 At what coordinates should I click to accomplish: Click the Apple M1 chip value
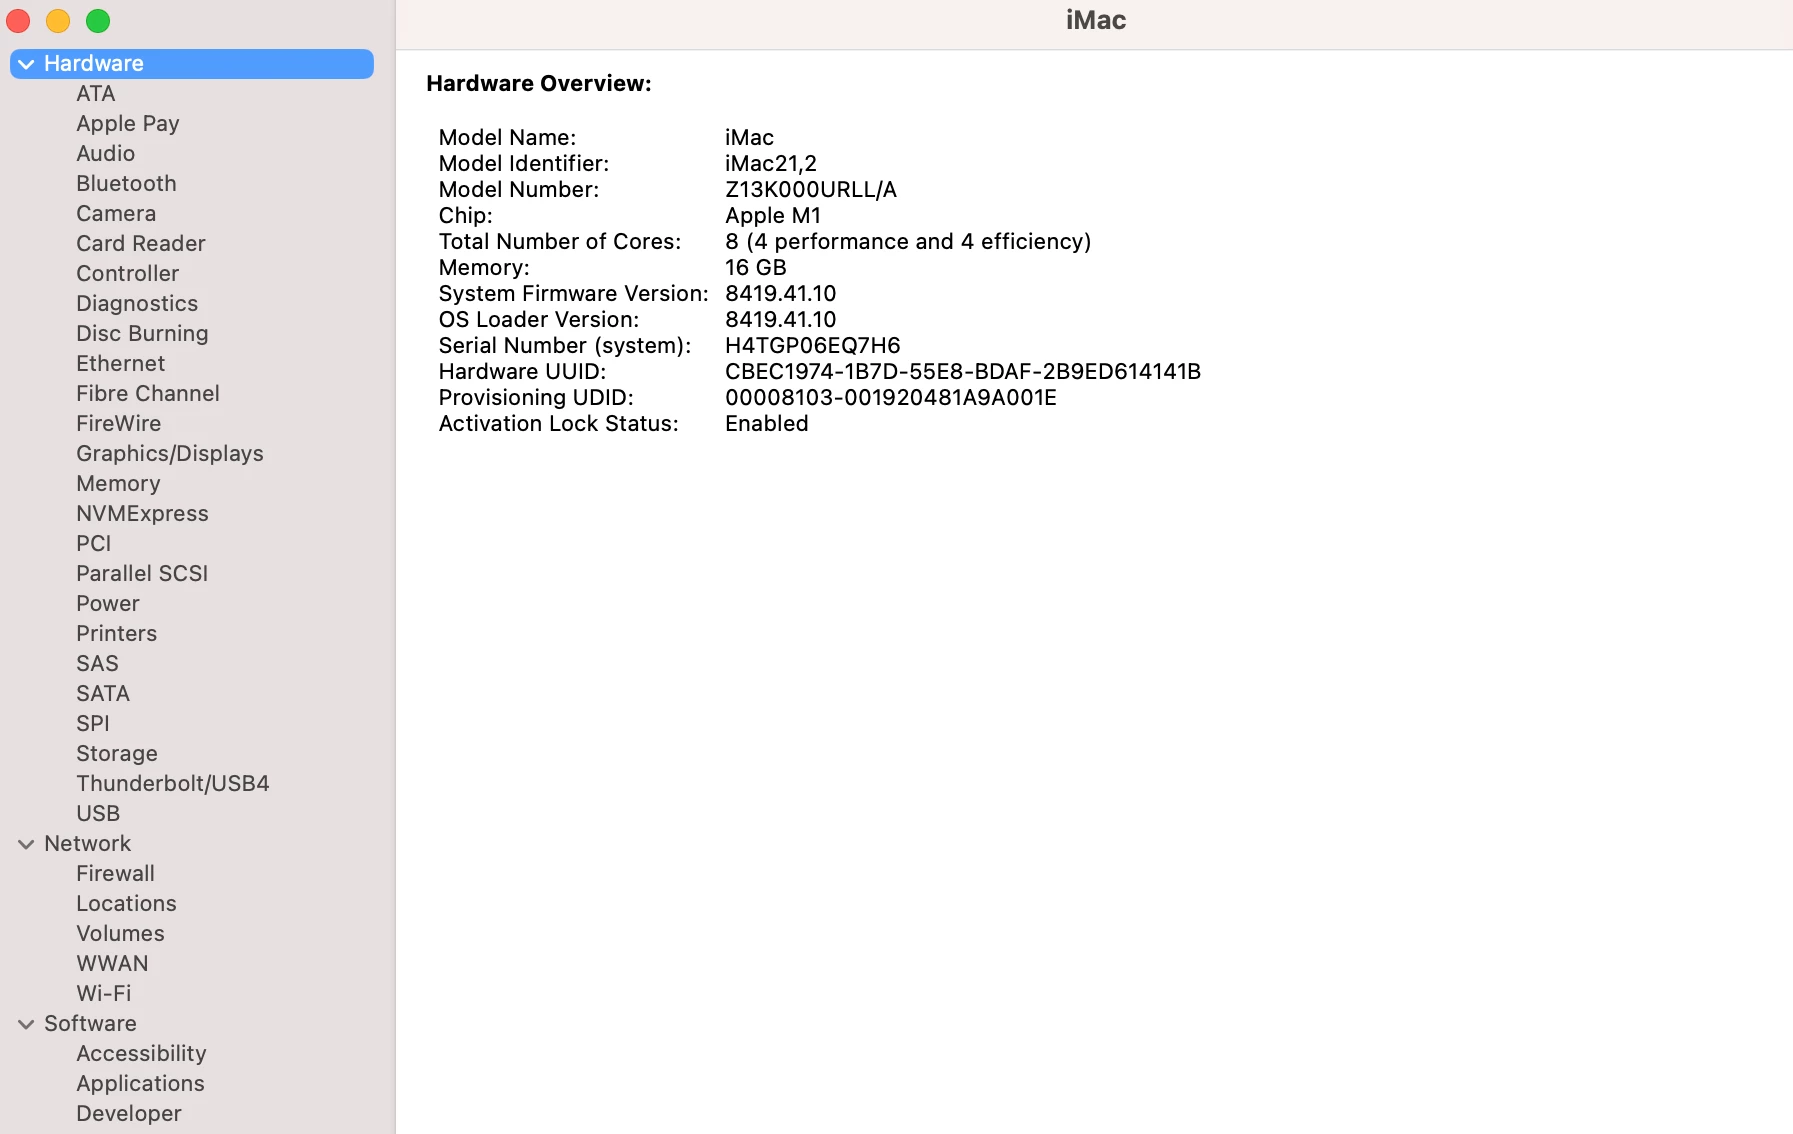pyautogui.click(x=773, y=216)
